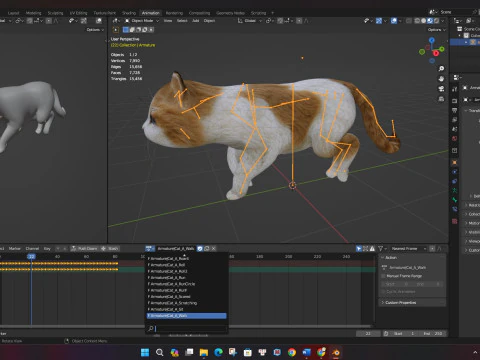Select Armature|Cat_A_Sit from action list
The width and height of the screenshot is (480, 360).
(187, 309)
